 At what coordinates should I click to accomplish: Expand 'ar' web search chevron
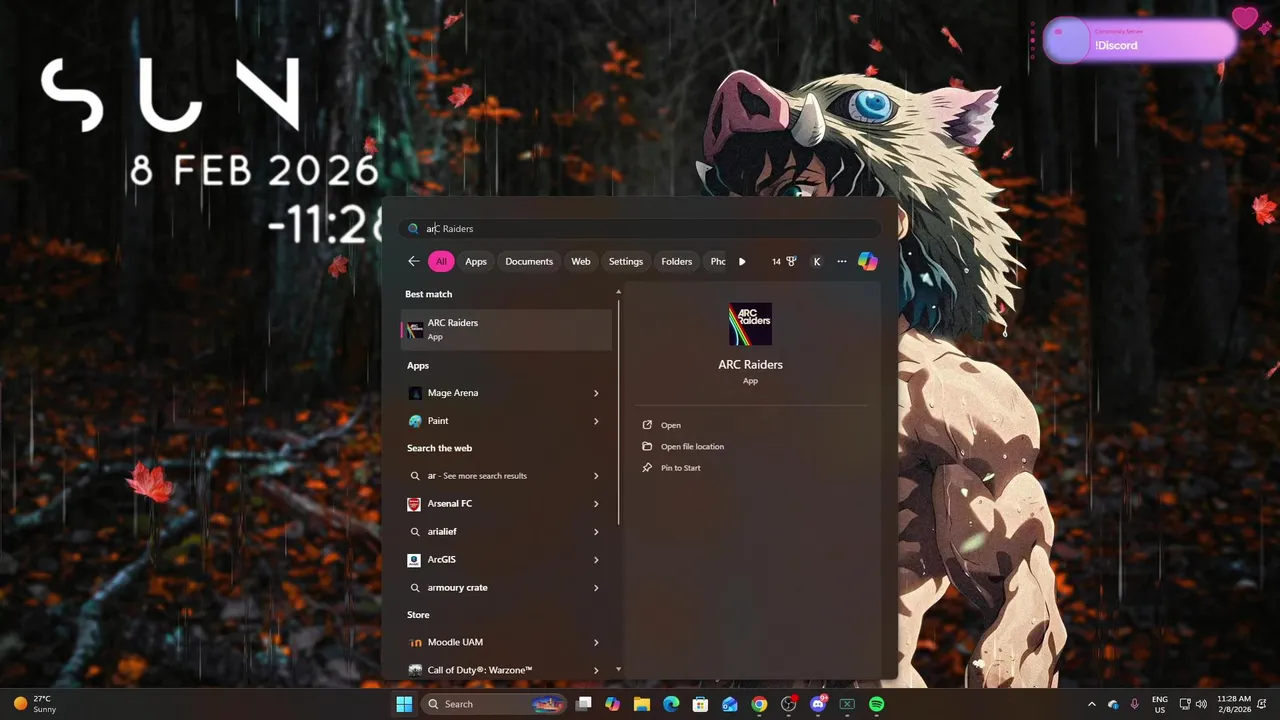(x=596, y=476)
